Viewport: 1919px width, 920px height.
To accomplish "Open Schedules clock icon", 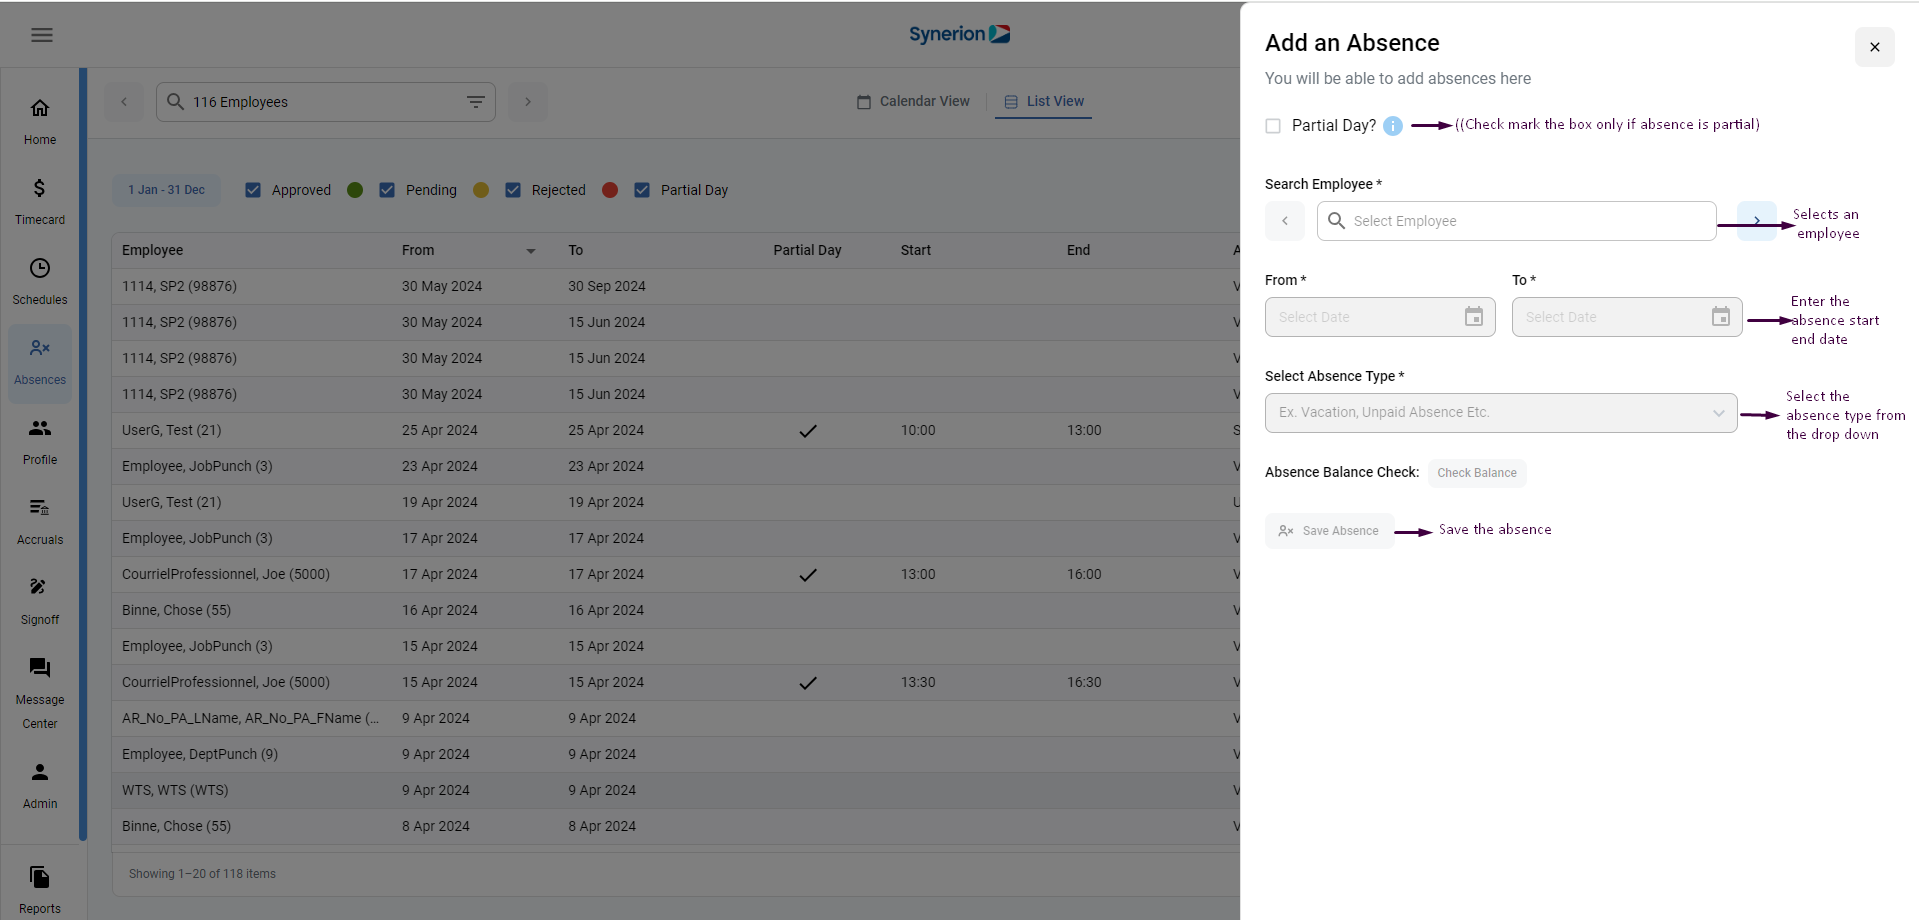I will click(x=40, y=268).
